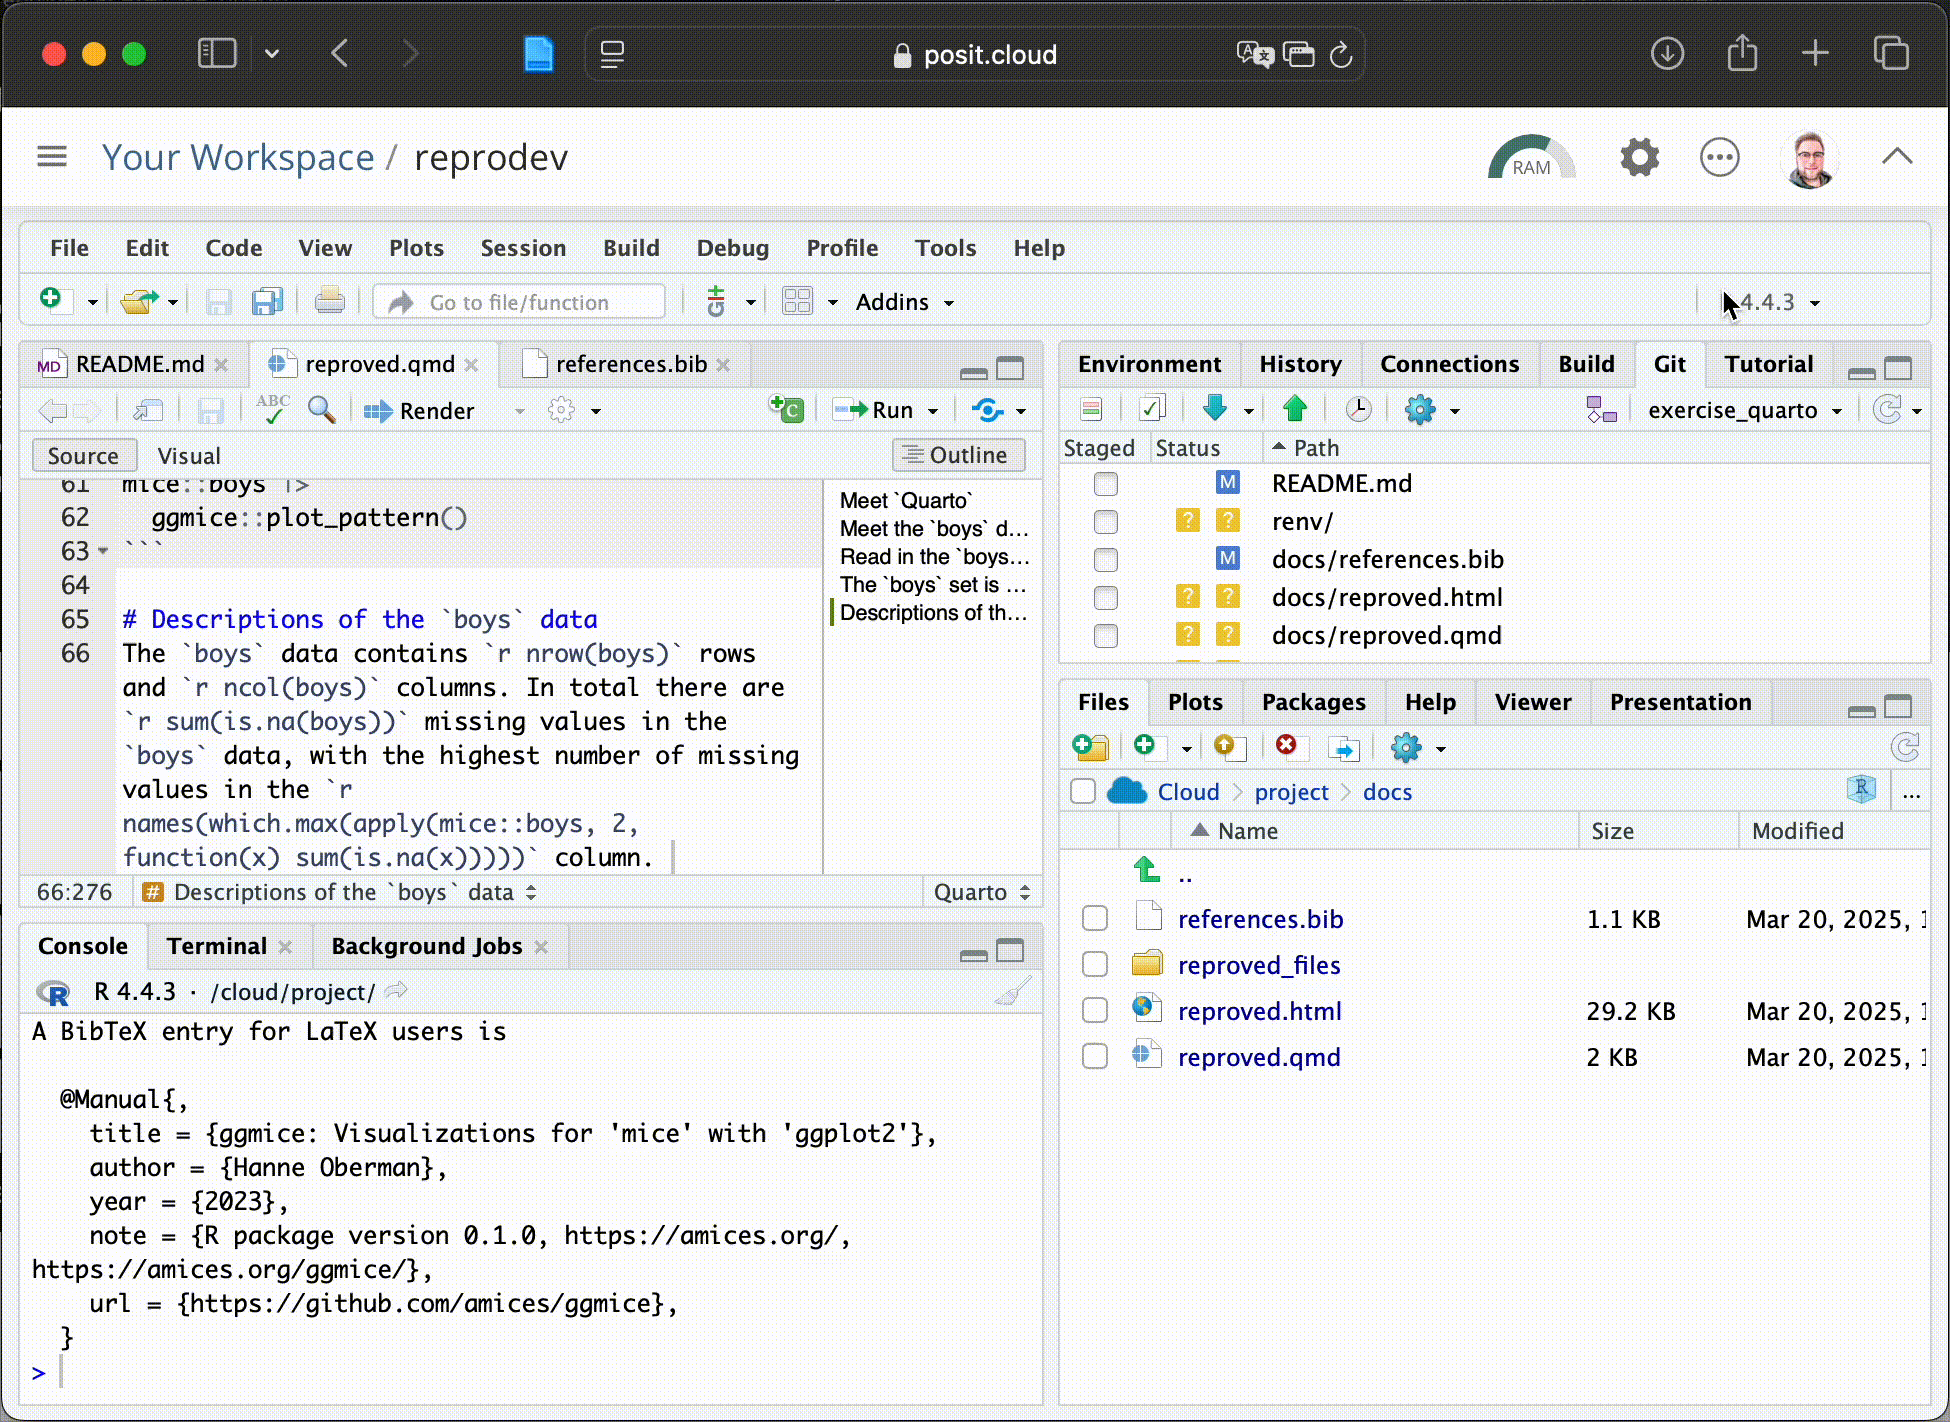
Task: Click the Rename file icon
Action: tap(1344, 748)
